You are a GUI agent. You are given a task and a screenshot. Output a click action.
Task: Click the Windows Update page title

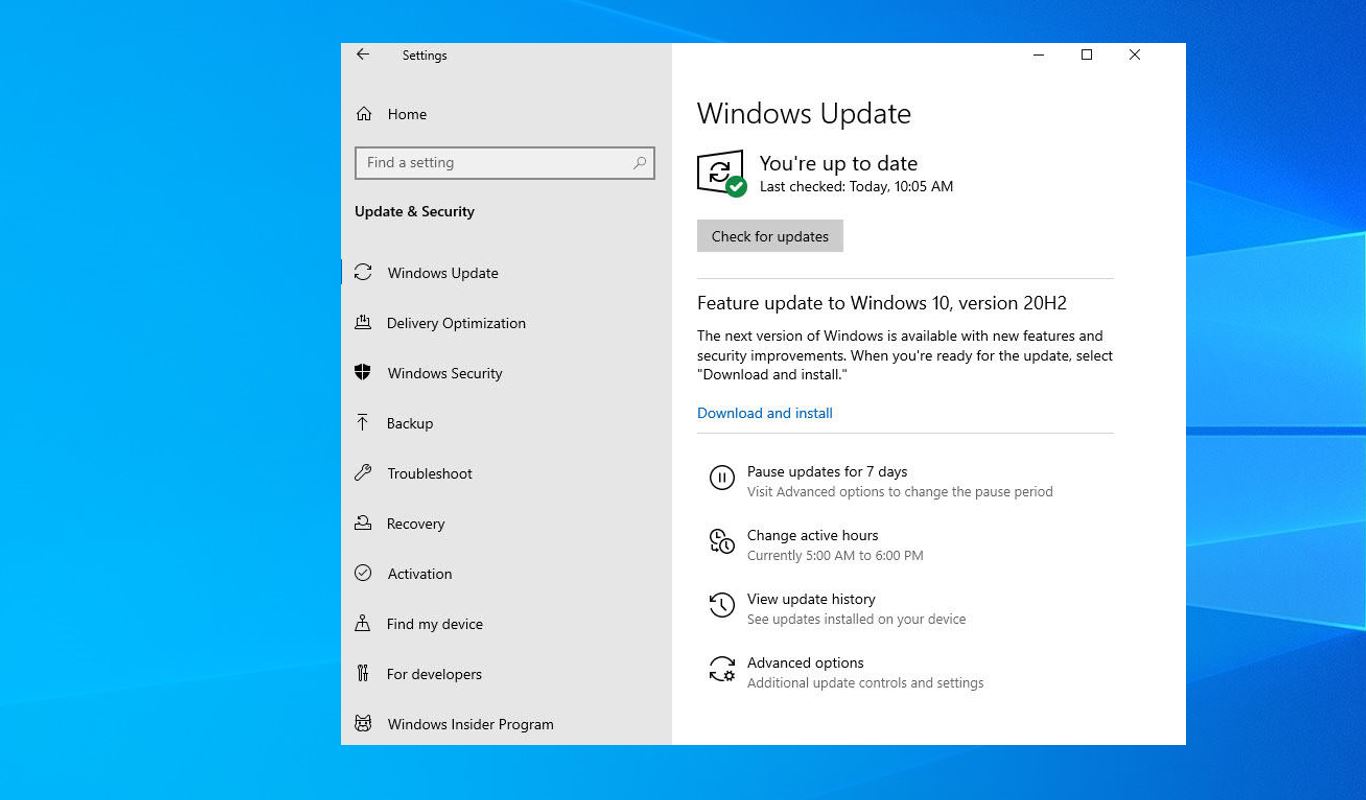[804, 113]
